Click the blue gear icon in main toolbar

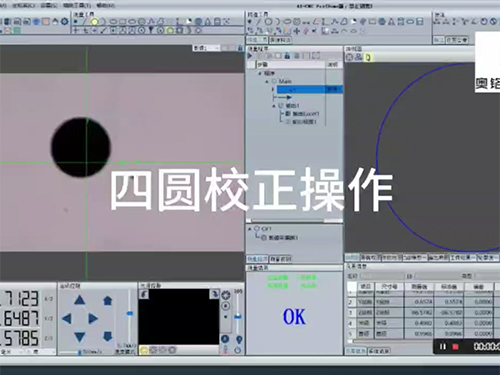[x=65, y=22]
